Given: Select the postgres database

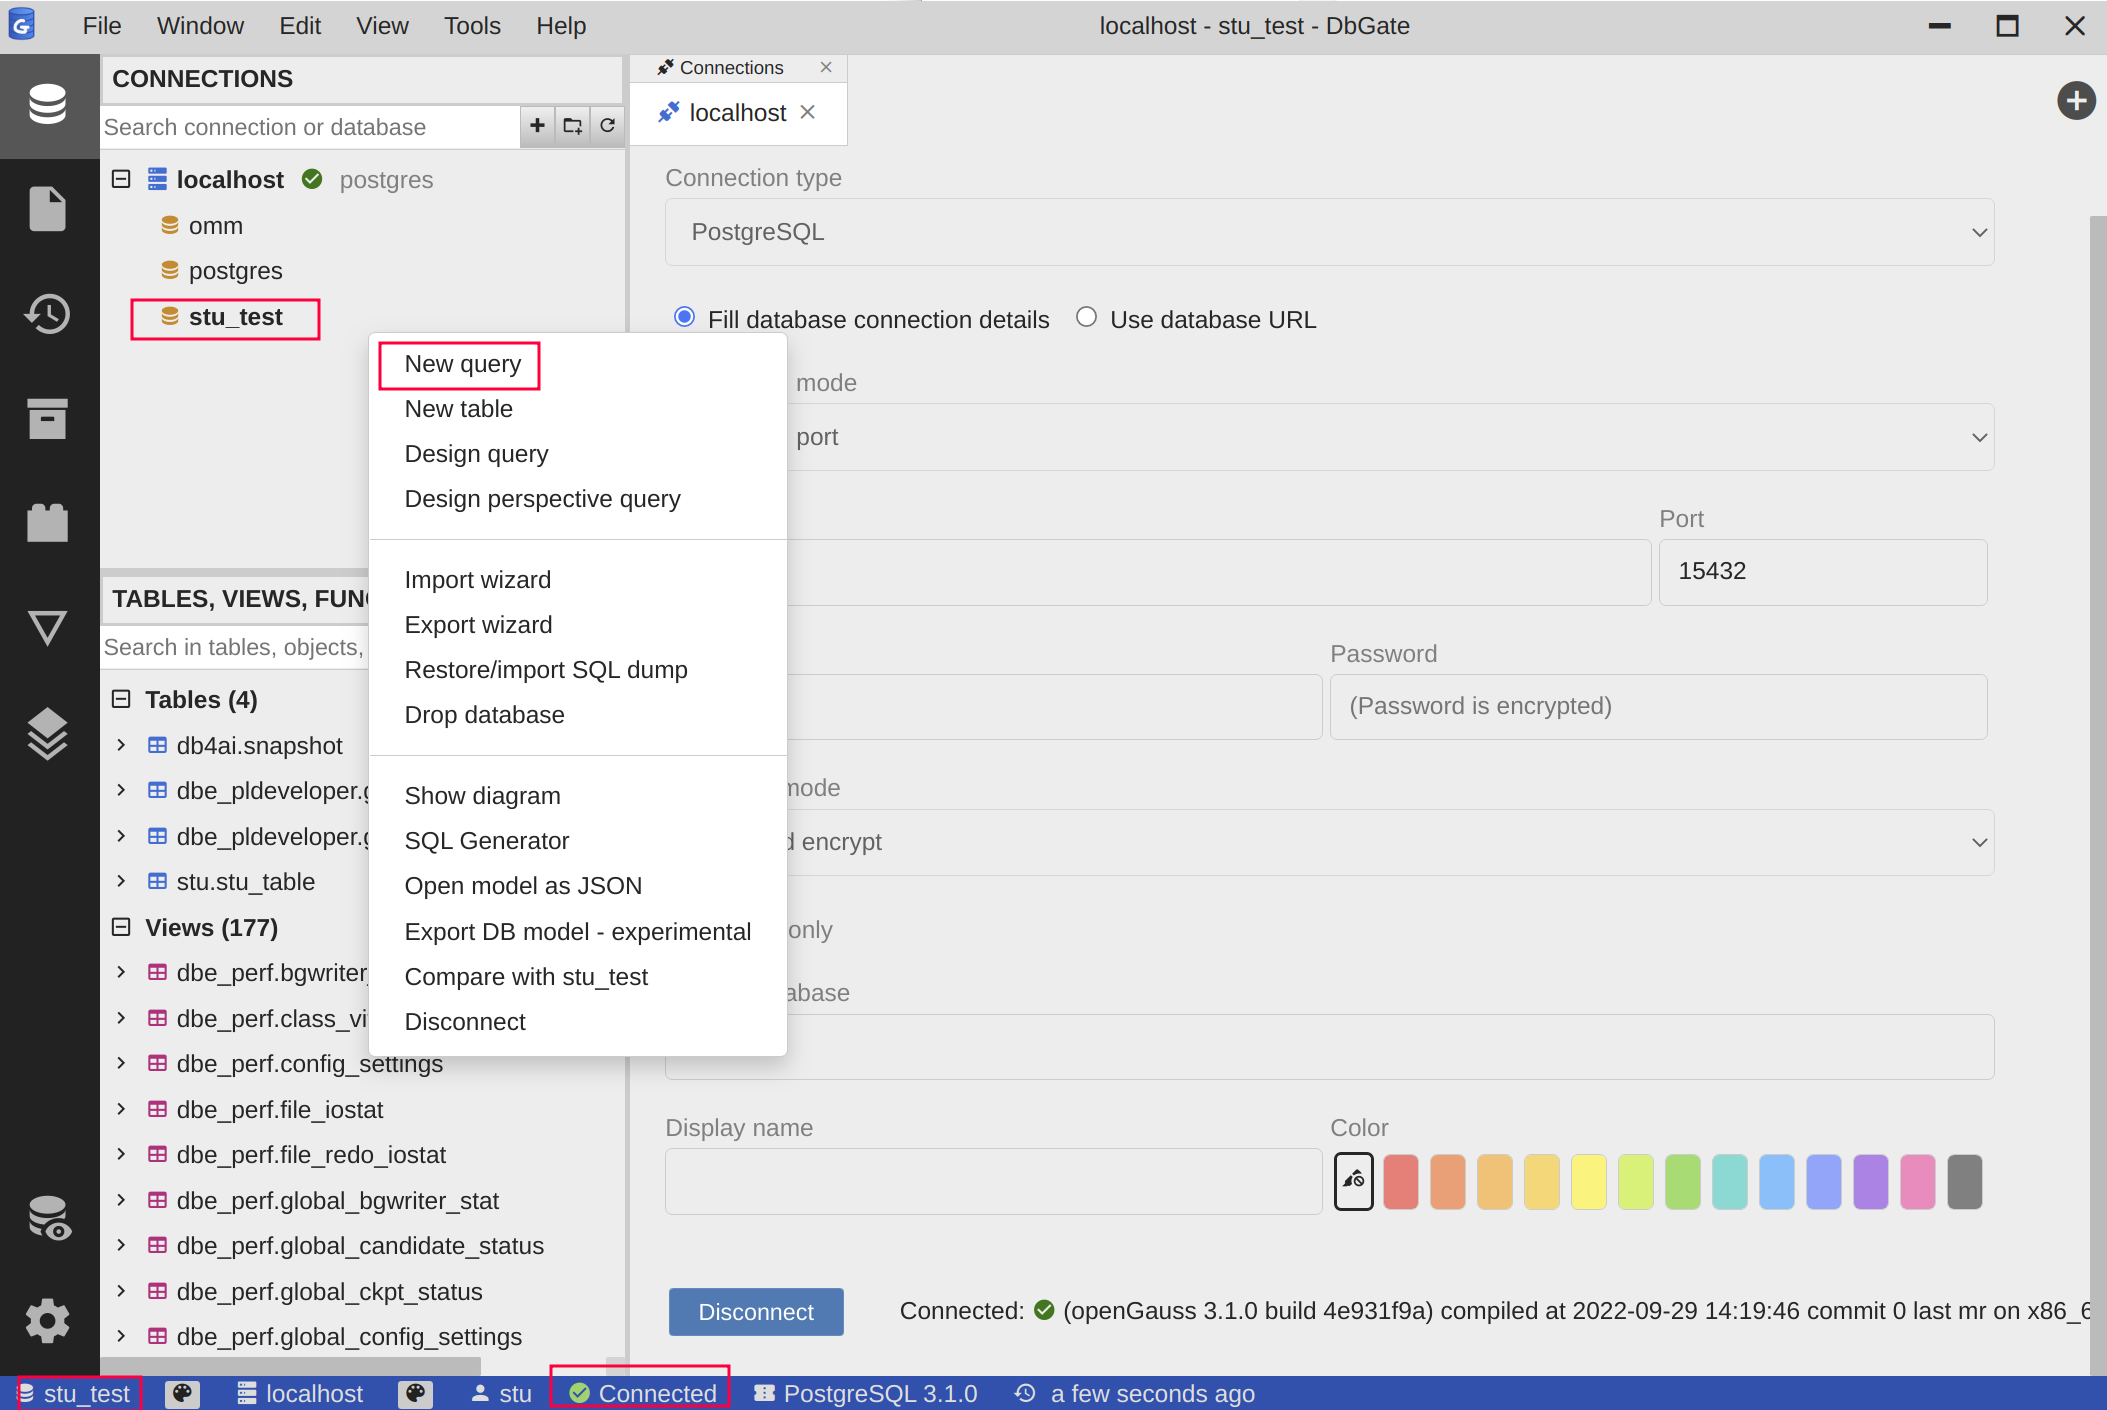Looking at the screenshot, I should tap(222, 271).
